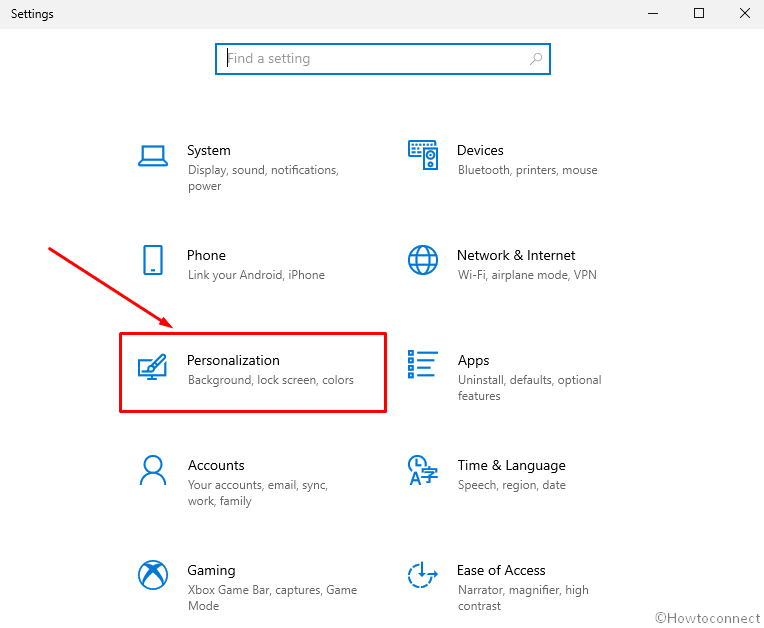The height and width of the screenshot is (628, 764).
Task: Select the Accounts person icon
Action: 153,470
